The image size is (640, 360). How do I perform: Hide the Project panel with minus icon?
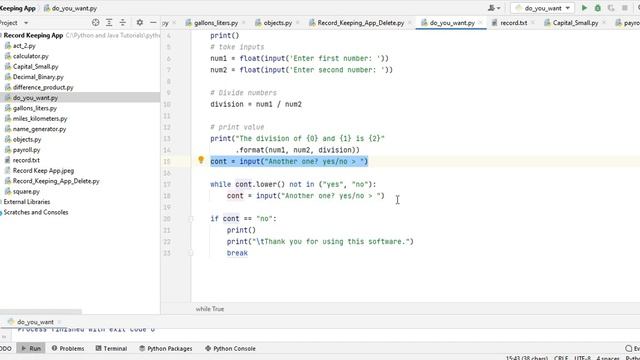coord(153,23)
